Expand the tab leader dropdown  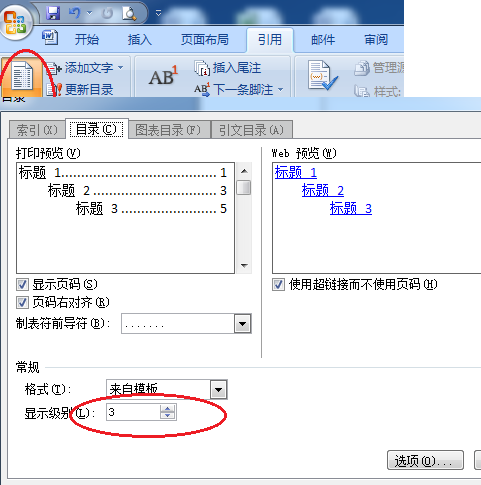(242, 324)
